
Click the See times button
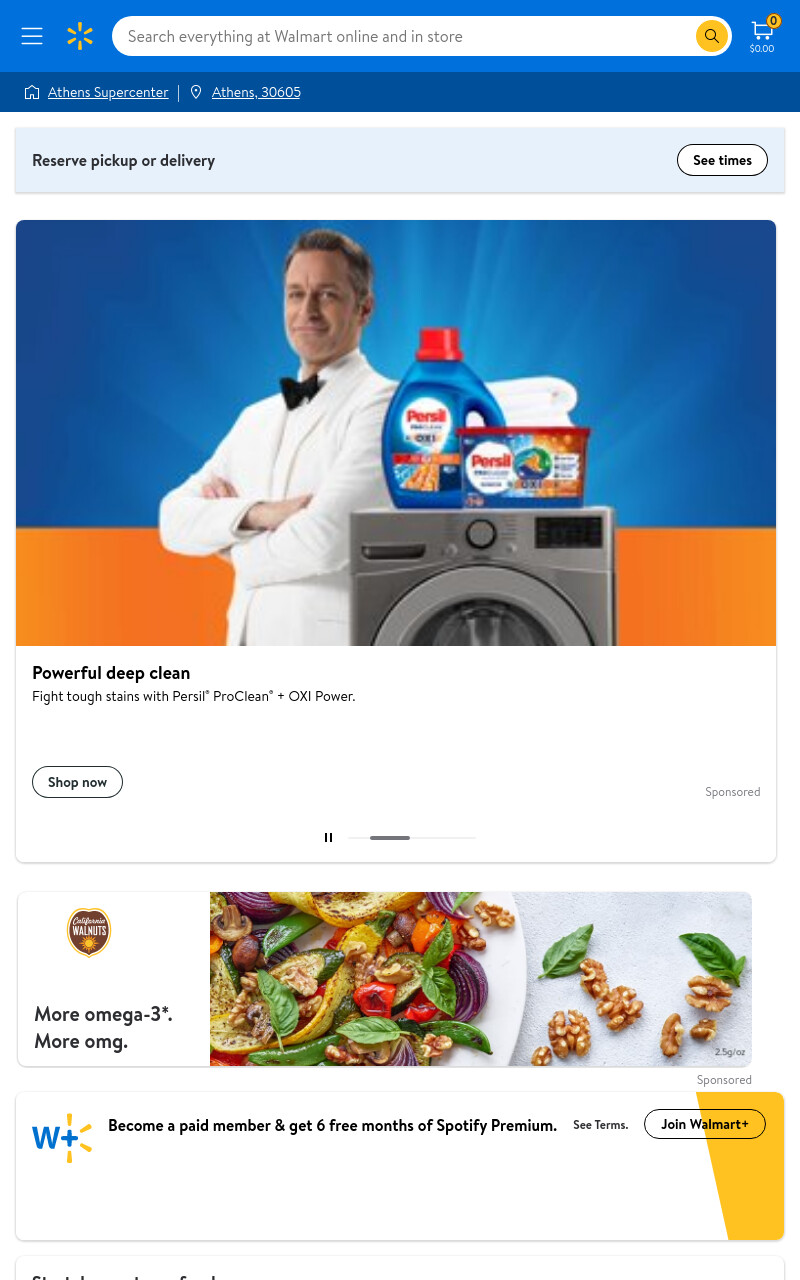tap(722, 160)
